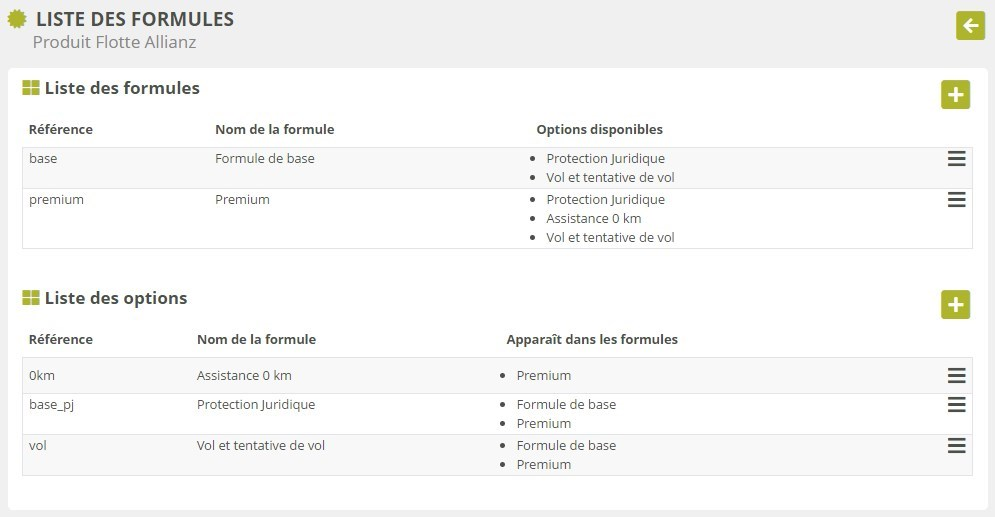The image size is (995, 517).
Task: Add a new option with plus icon
Action: point(955,305)
